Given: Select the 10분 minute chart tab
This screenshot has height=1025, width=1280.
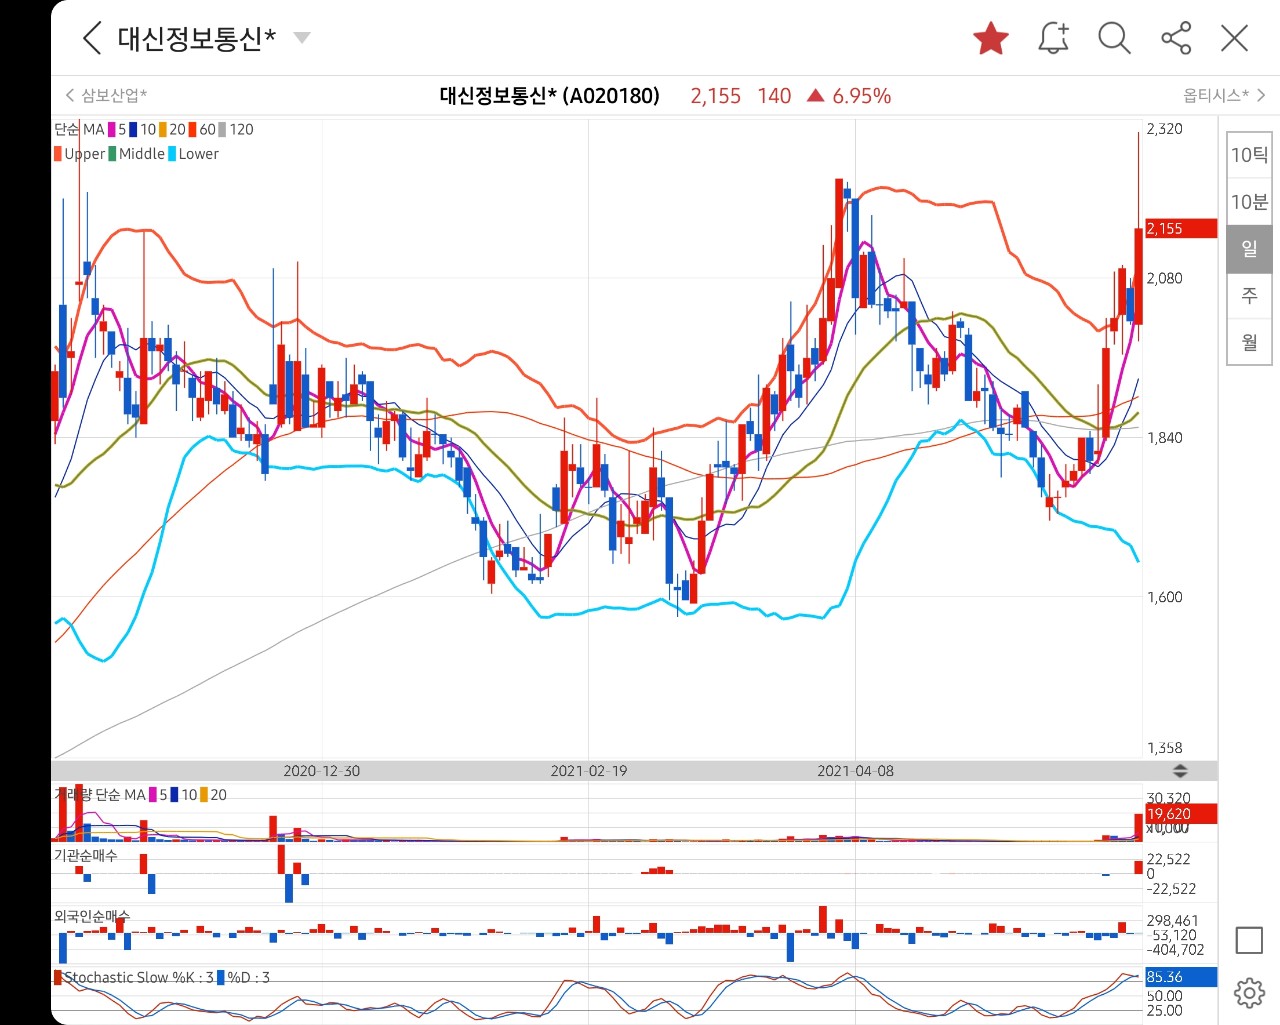Looking at the screenshot, I should pos(1249,202).
